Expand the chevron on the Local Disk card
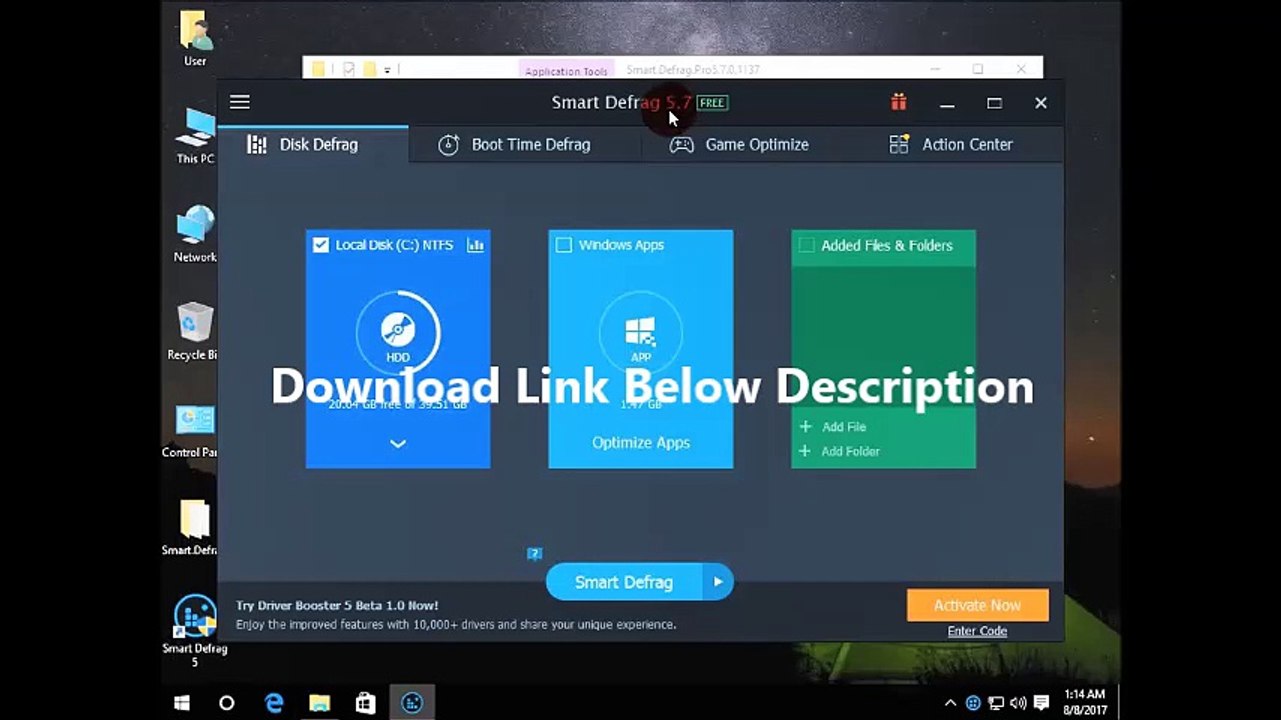 (398, 443)
